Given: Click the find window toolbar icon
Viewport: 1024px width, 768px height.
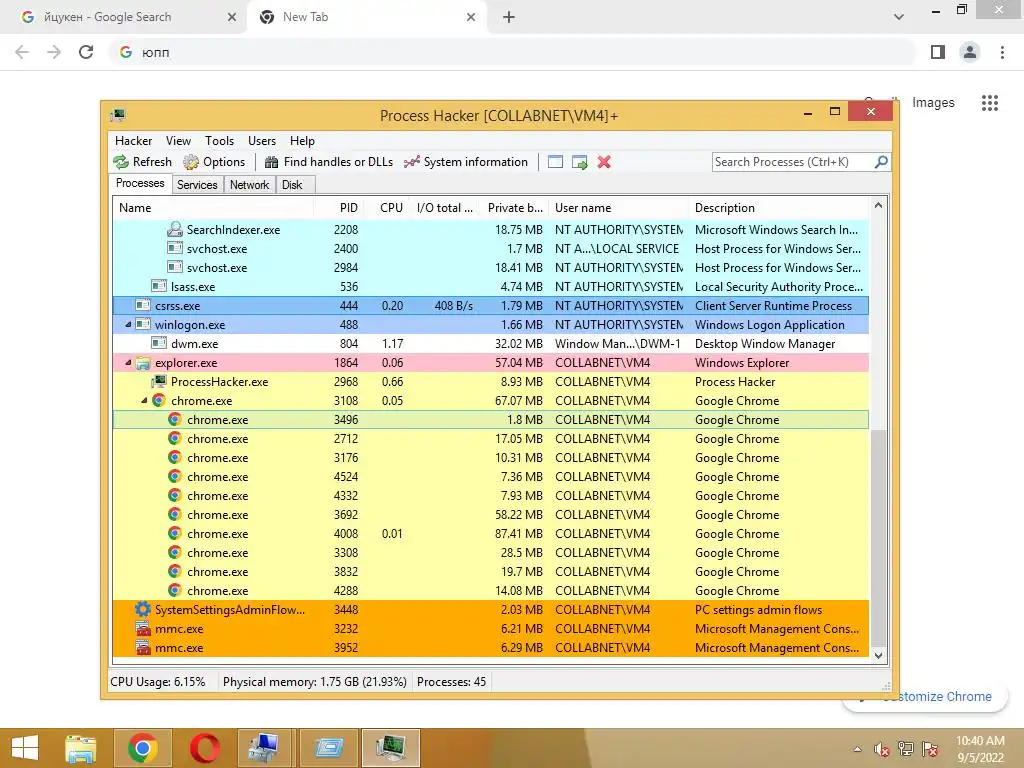Looking at the screenshot, I should (x=555, y=162).
